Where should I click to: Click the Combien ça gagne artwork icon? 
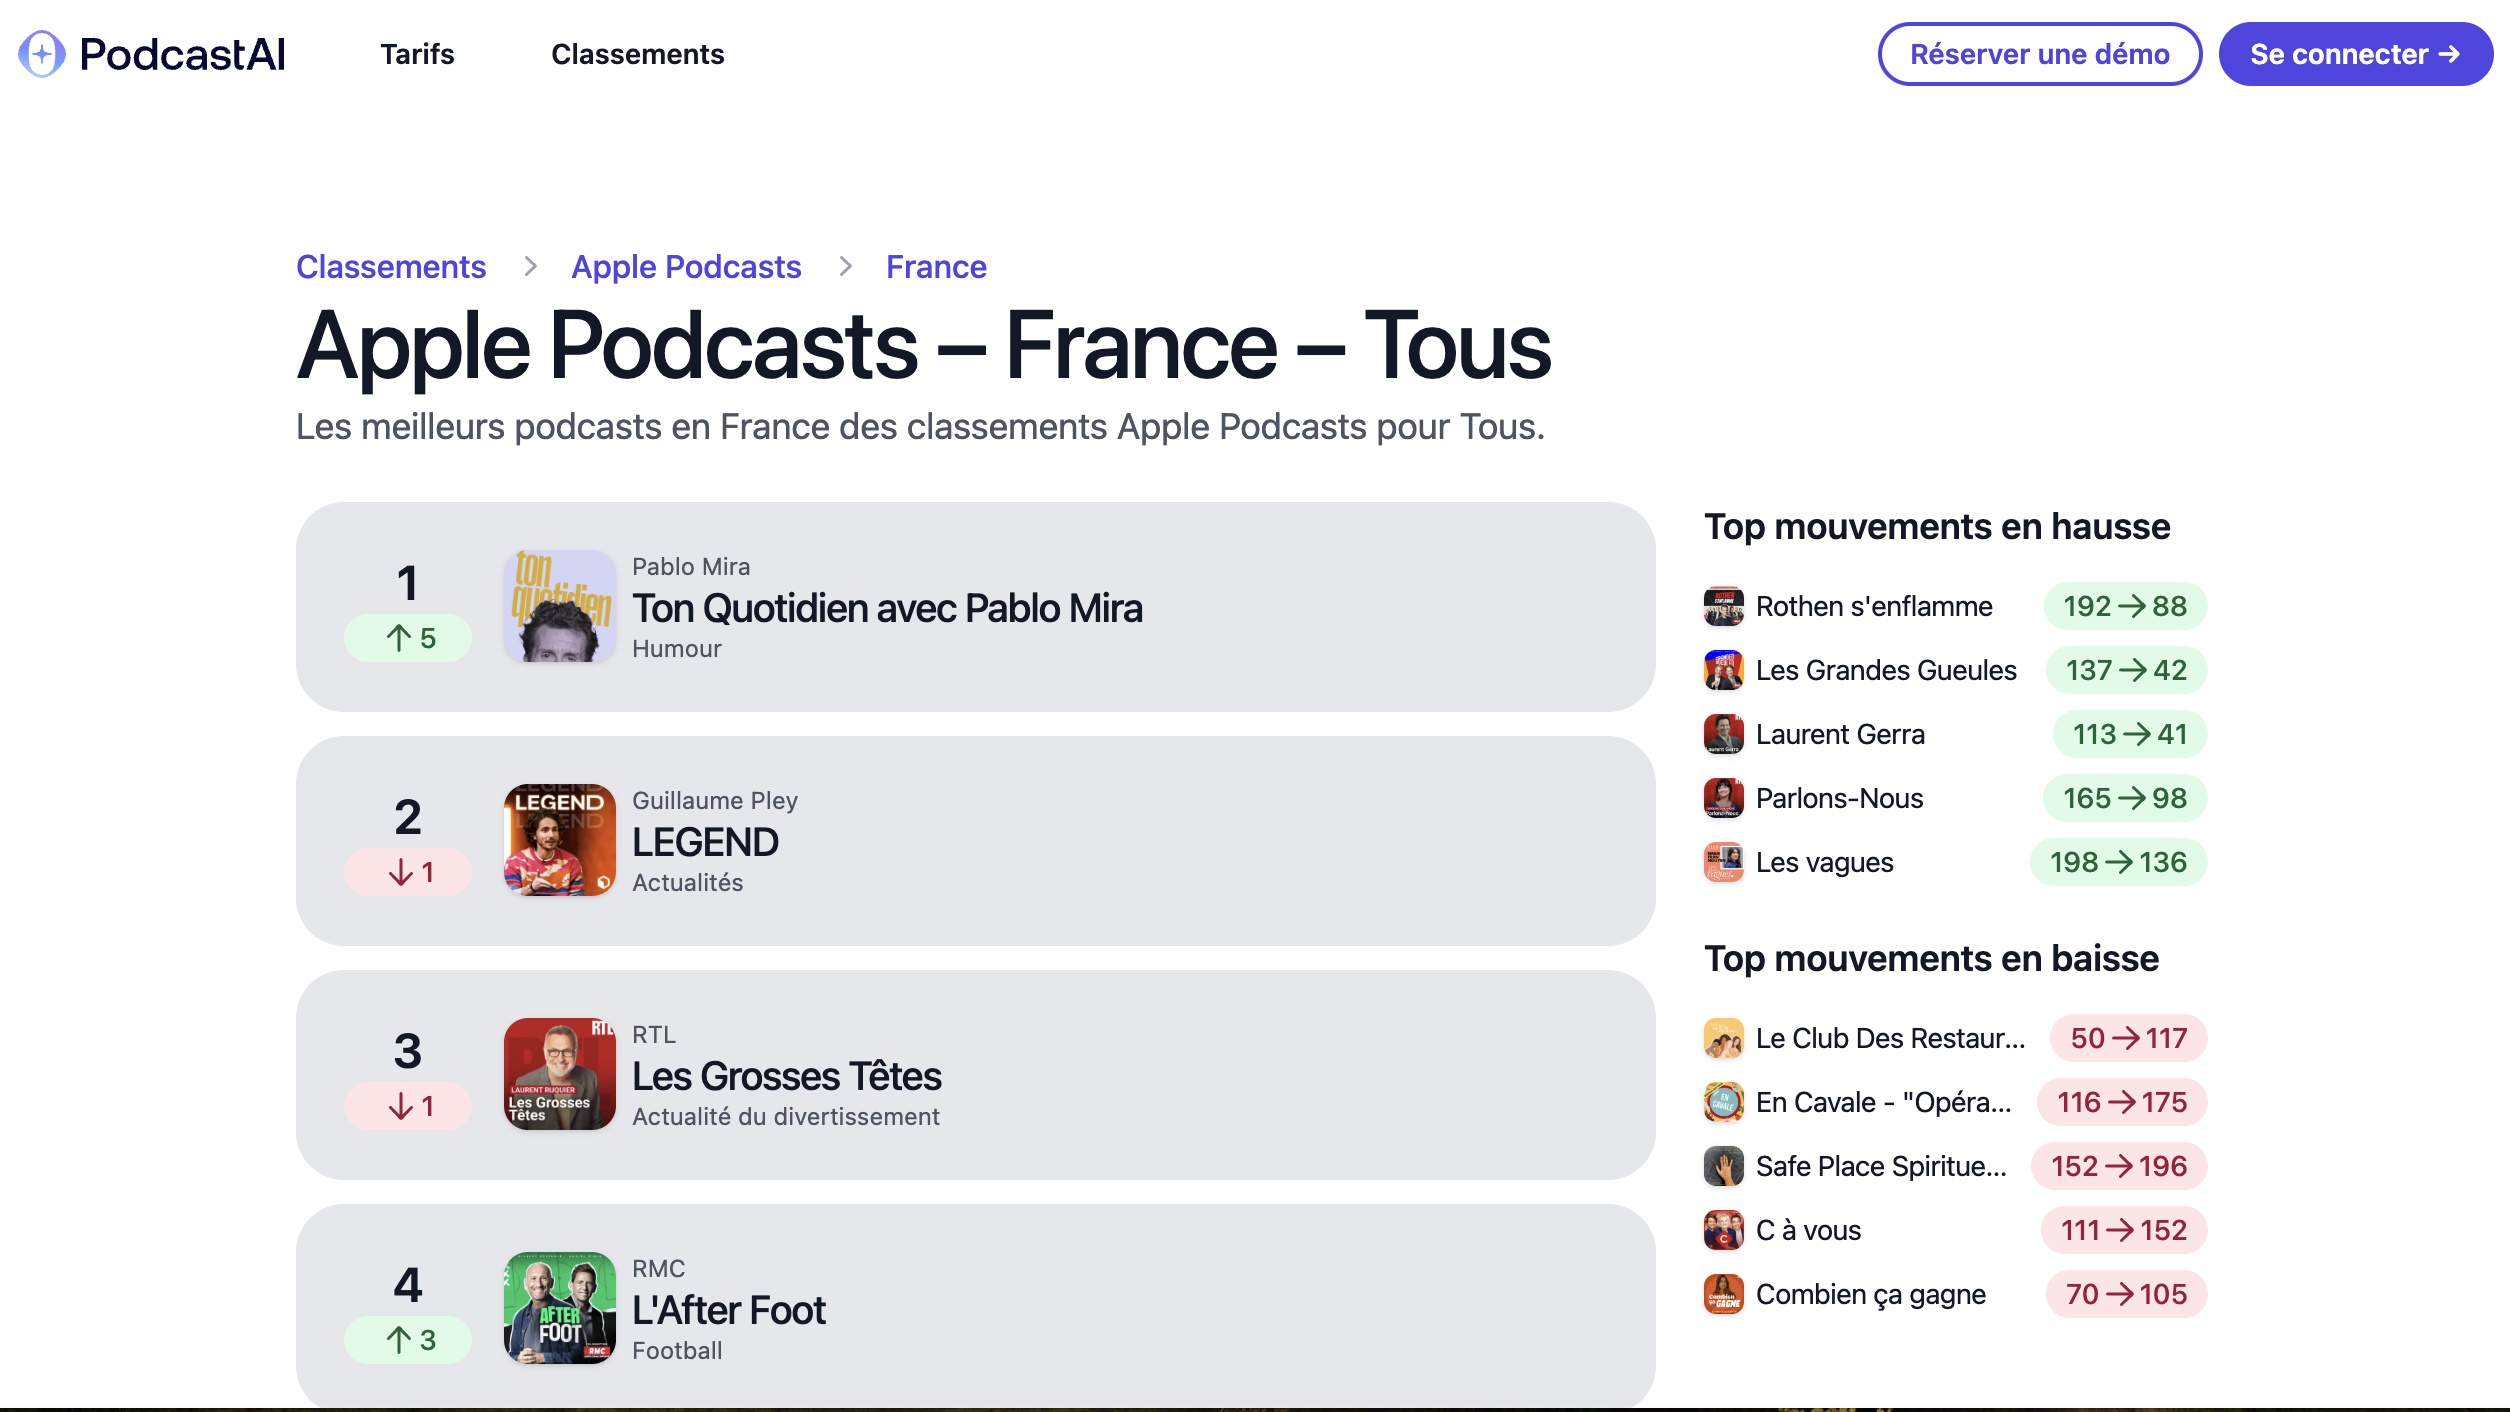click(1723, 1294)
